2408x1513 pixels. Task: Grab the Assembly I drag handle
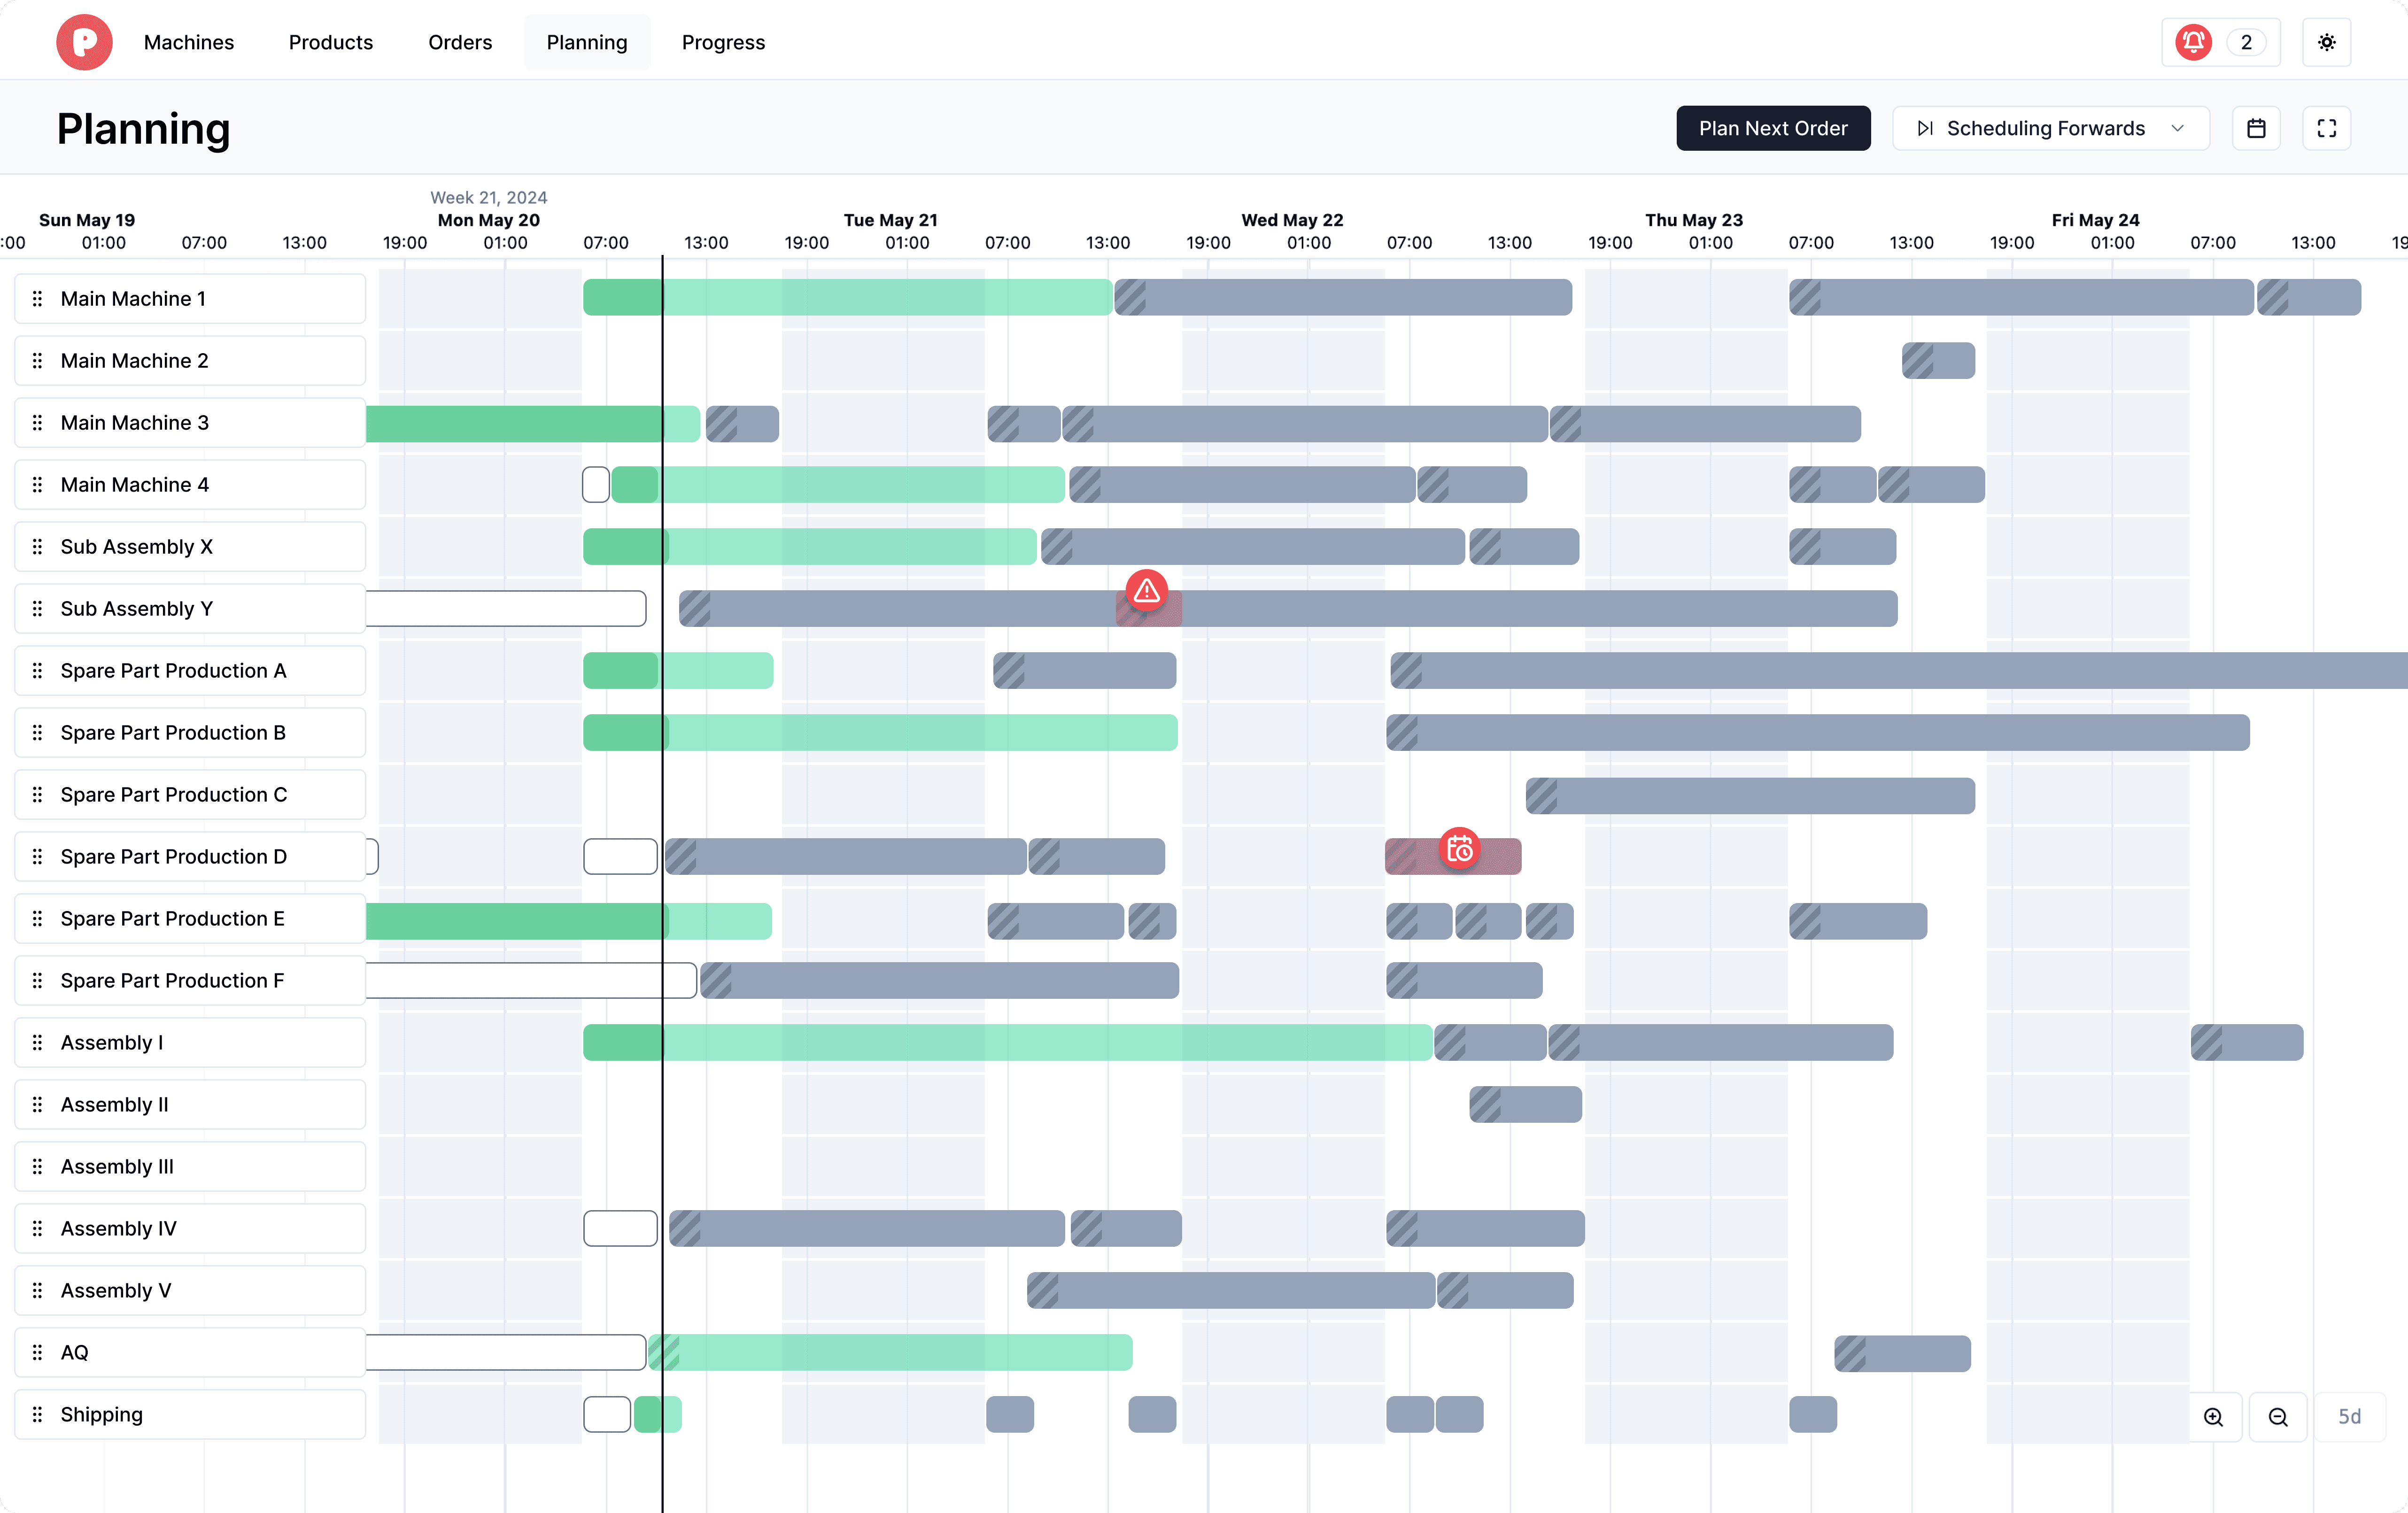[x=38, y=1043]
